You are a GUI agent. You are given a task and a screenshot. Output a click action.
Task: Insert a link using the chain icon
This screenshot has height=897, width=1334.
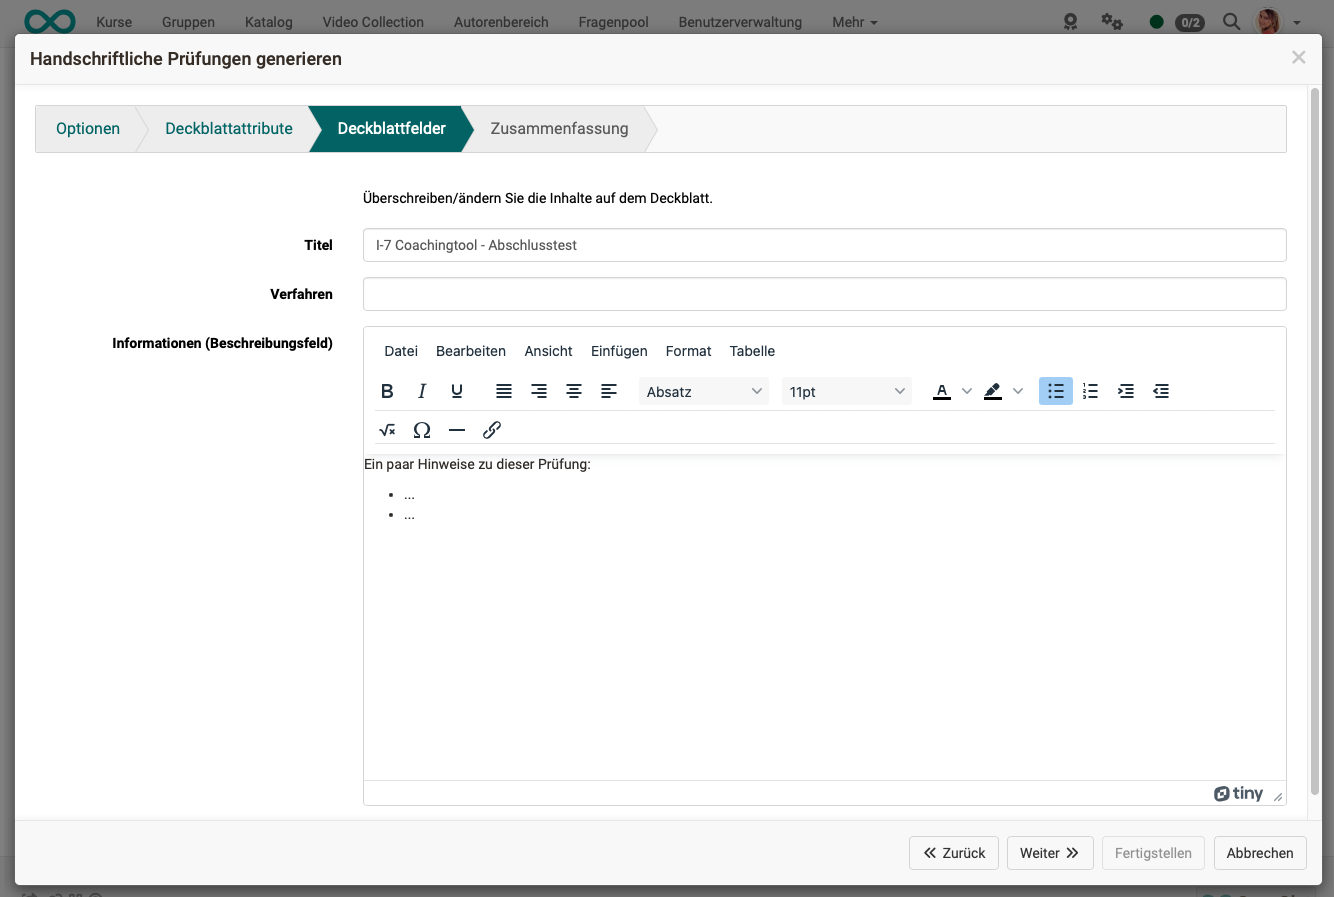[x=492, y=430]
